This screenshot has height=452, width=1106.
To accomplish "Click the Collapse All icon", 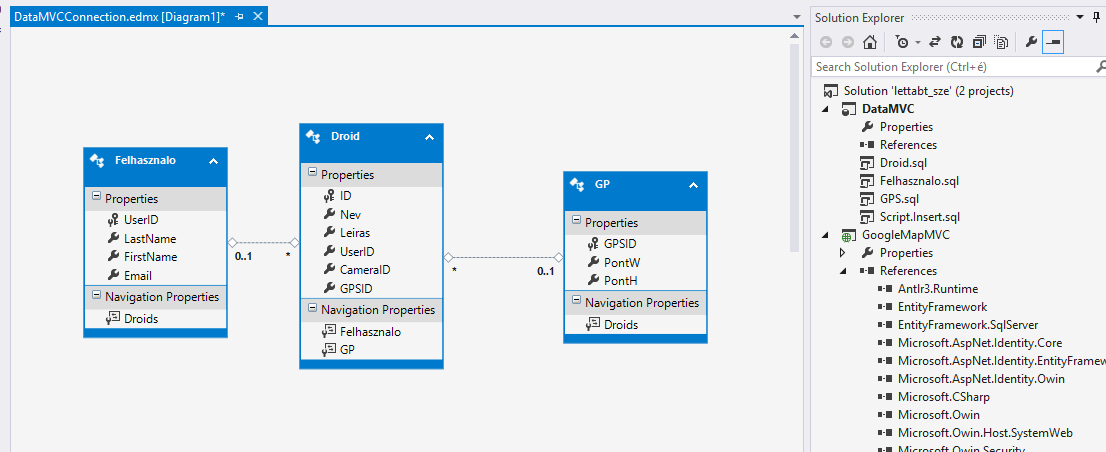I will (978, 42).
